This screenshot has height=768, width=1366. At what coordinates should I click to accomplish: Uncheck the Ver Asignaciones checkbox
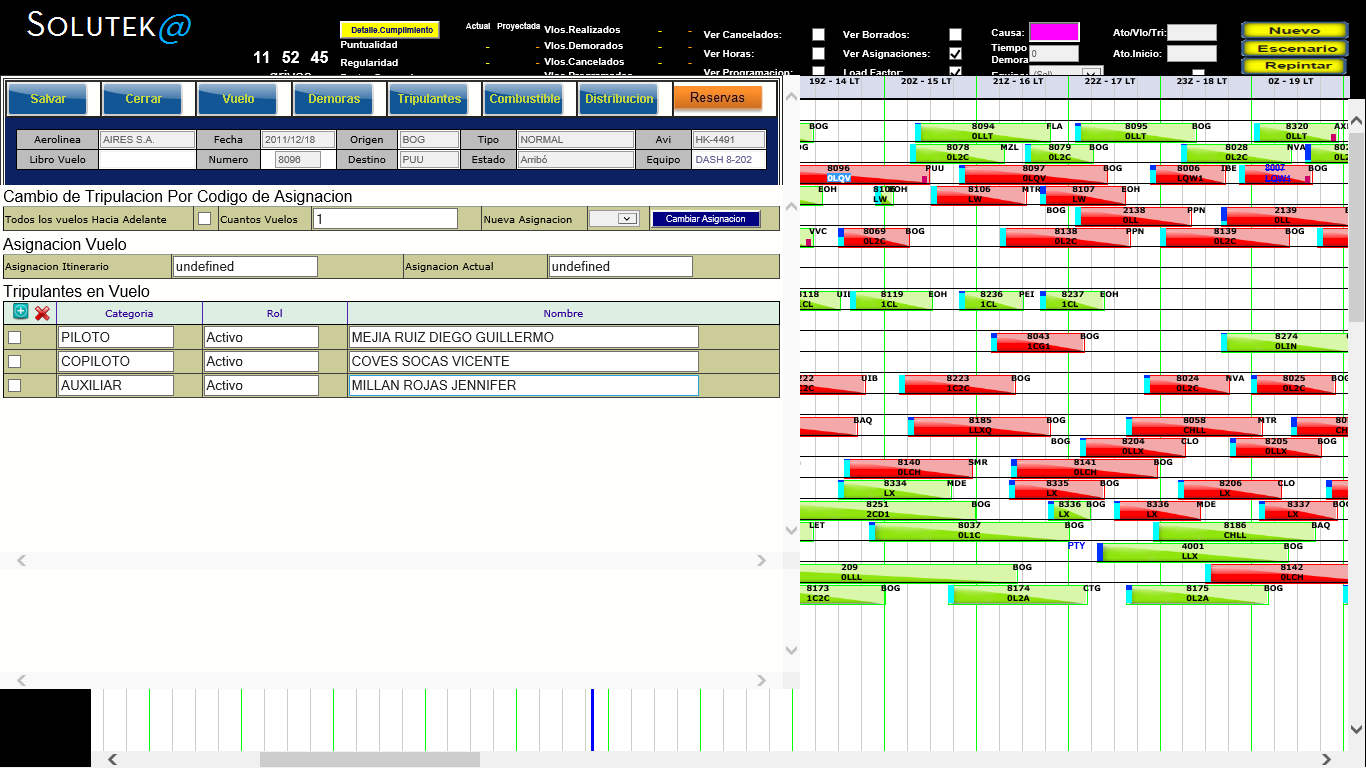(x=955, y=54)
